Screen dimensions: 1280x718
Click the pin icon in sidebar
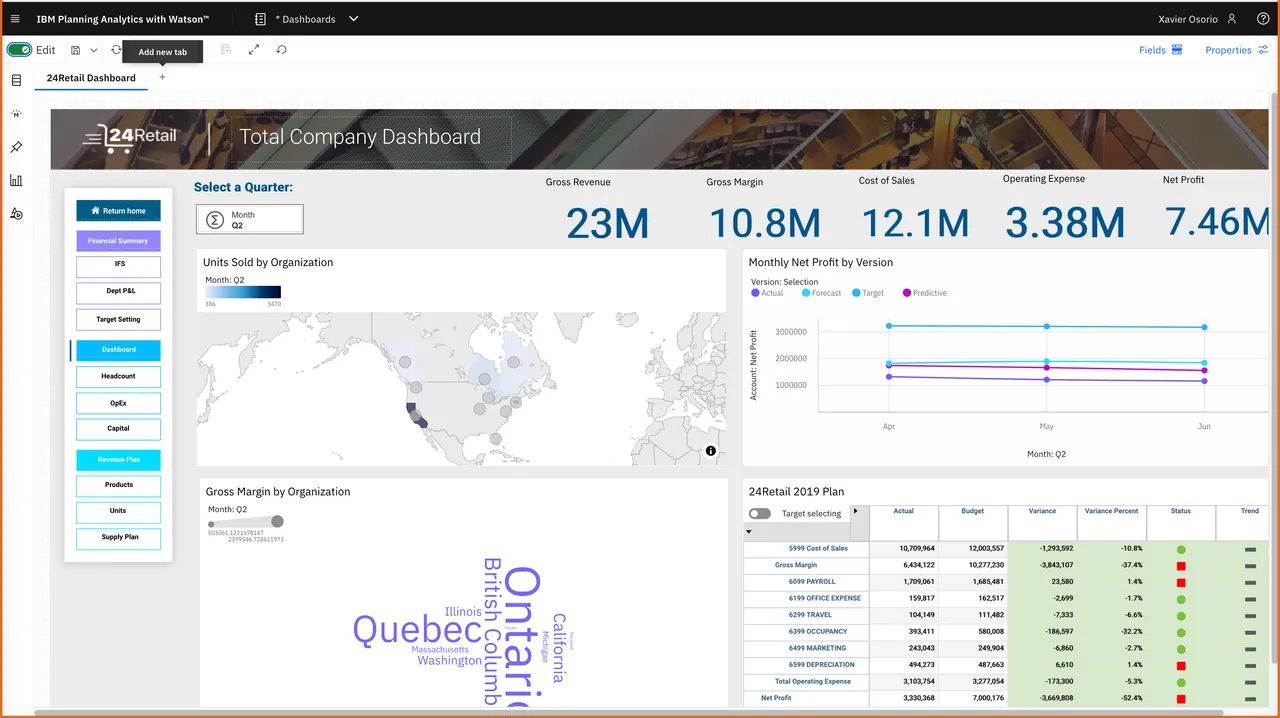click(x=16, y=147)
